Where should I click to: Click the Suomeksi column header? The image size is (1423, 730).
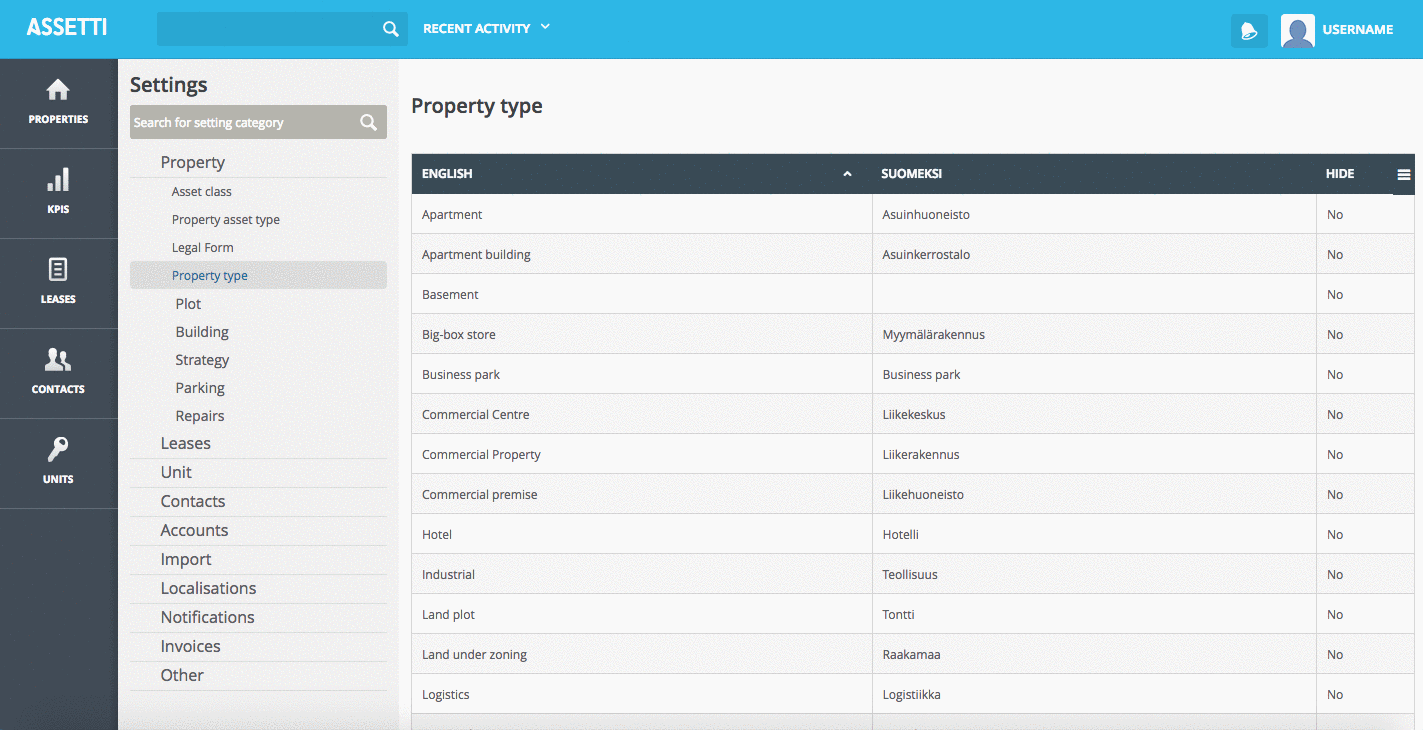pos(911,174)
